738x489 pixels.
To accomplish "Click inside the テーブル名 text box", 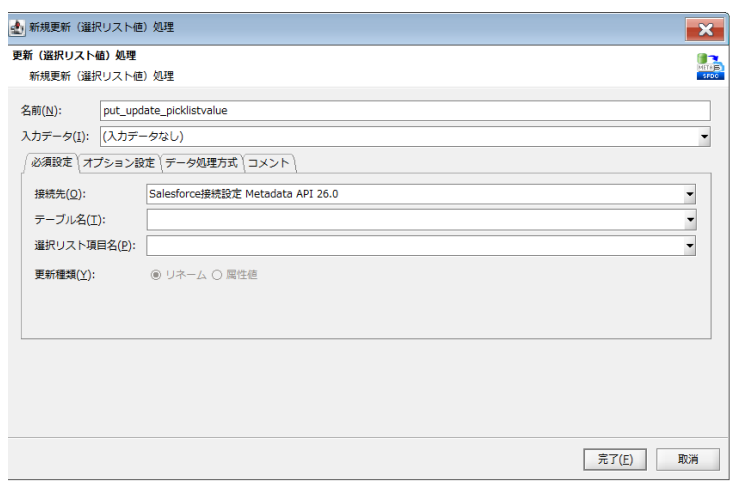I will pyautogui.click(x=415, y=220).
